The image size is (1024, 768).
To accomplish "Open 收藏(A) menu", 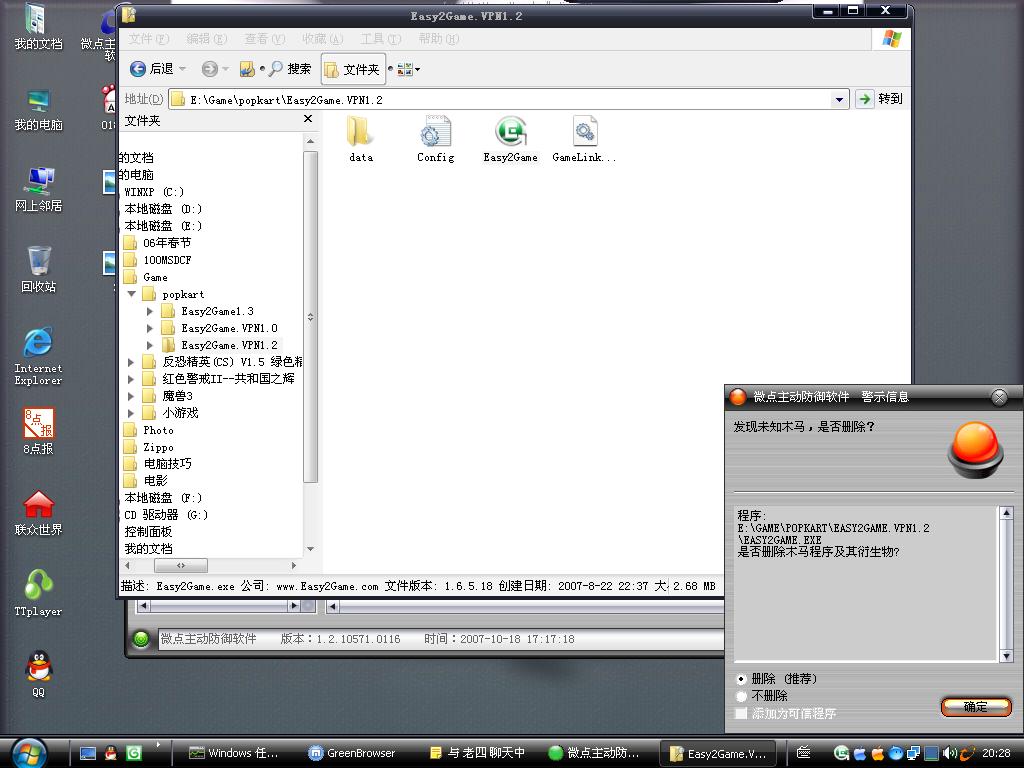I will coord(323,39).
